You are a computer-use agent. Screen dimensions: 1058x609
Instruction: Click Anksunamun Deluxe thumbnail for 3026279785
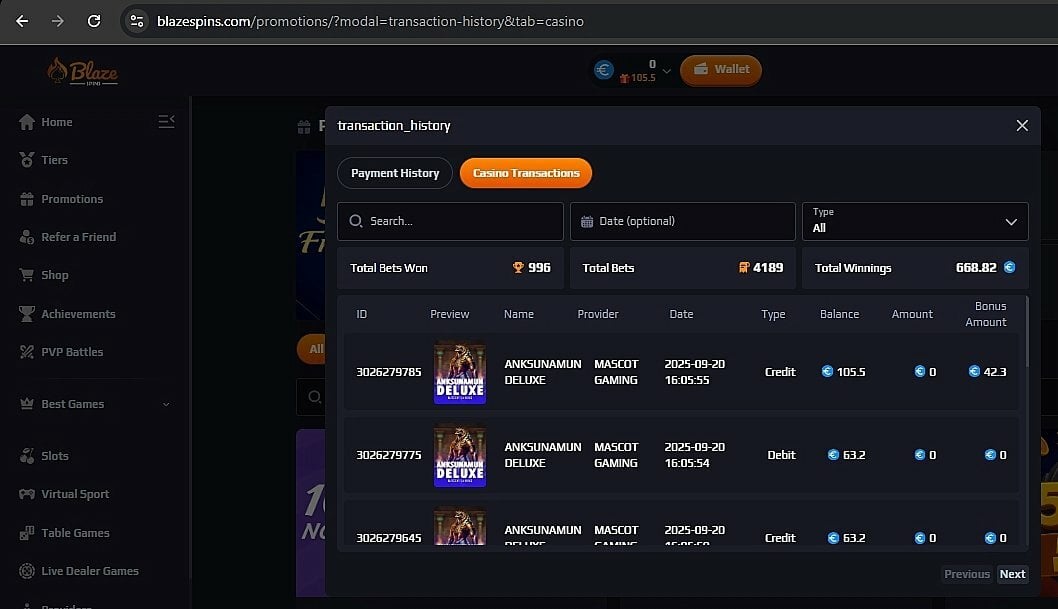click(460, 372)
